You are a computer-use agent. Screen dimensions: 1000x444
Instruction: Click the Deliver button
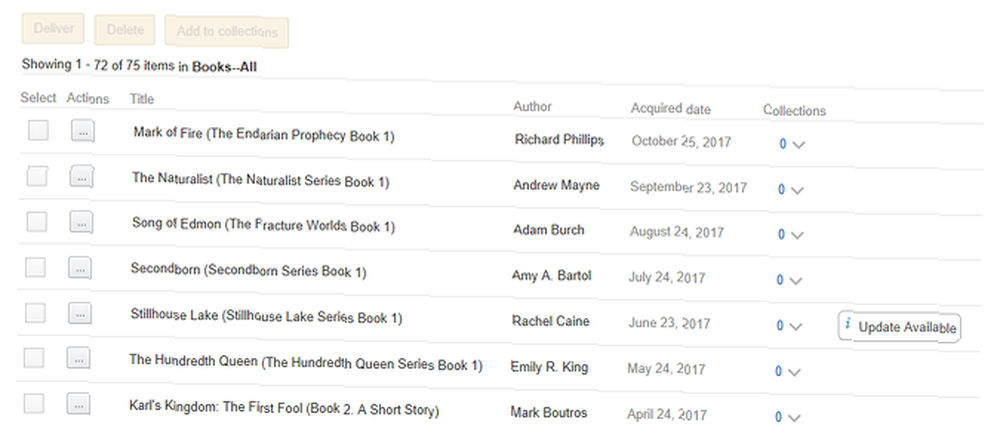54,29
